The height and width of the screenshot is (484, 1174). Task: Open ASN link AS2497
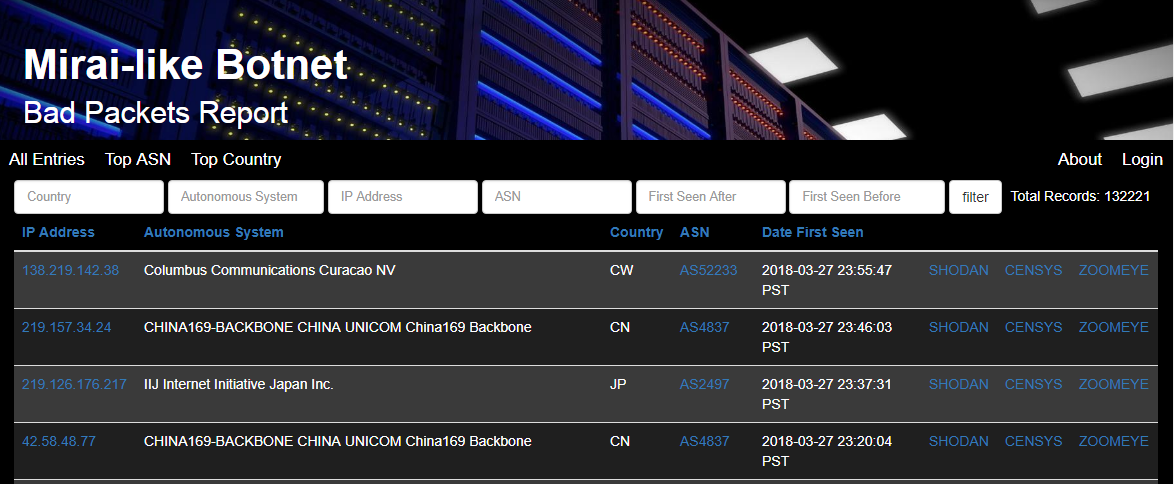(x=705, y=384)
